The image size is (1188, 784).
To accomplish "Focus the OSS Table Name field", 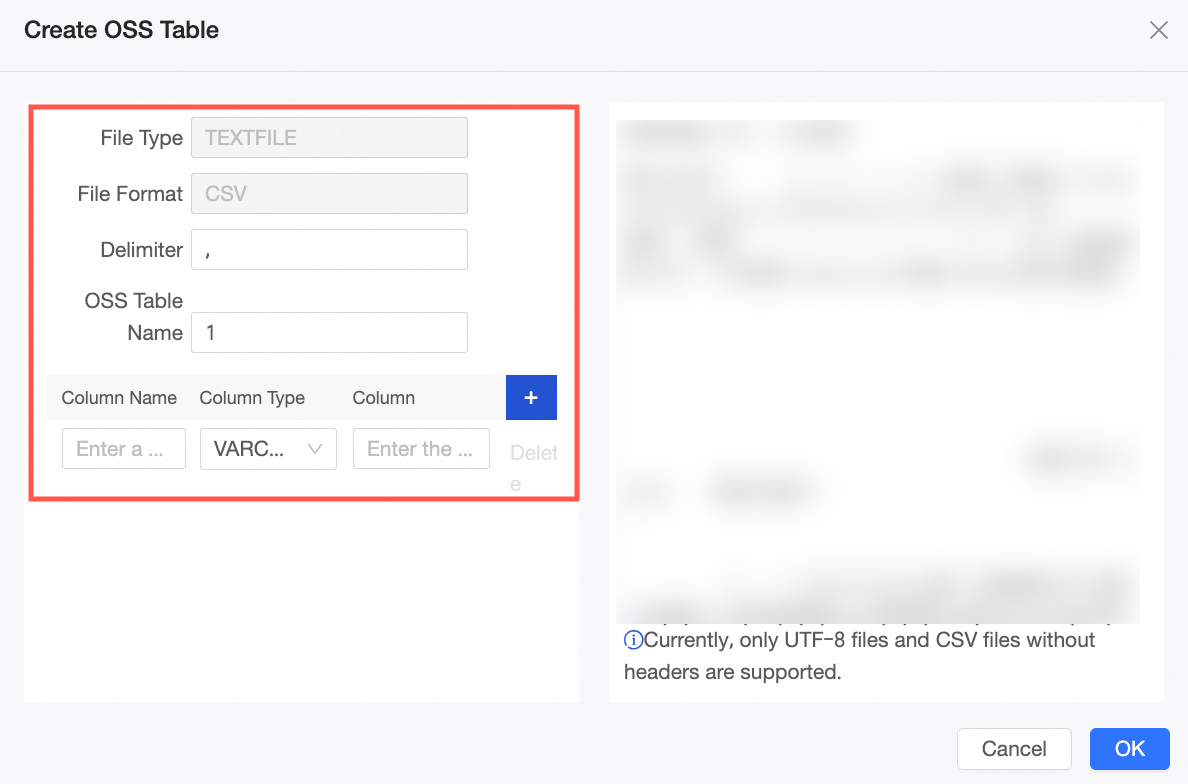I will pos(330,333).
